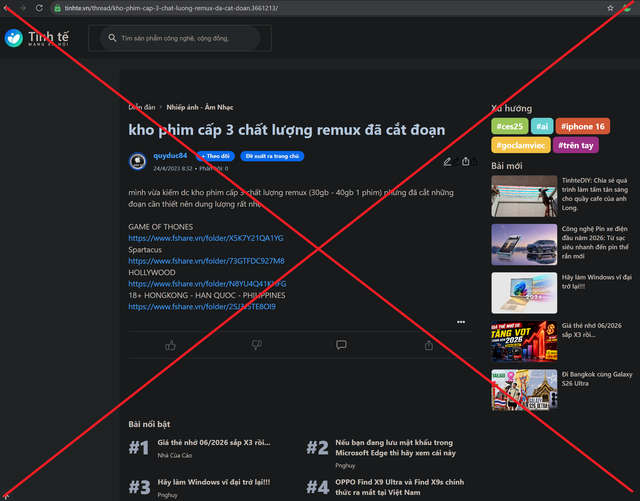The width and height of the screenshot is (640, 501).
Task: Open TinhteDIY article title in sidebar
Action: pos(595,194)
